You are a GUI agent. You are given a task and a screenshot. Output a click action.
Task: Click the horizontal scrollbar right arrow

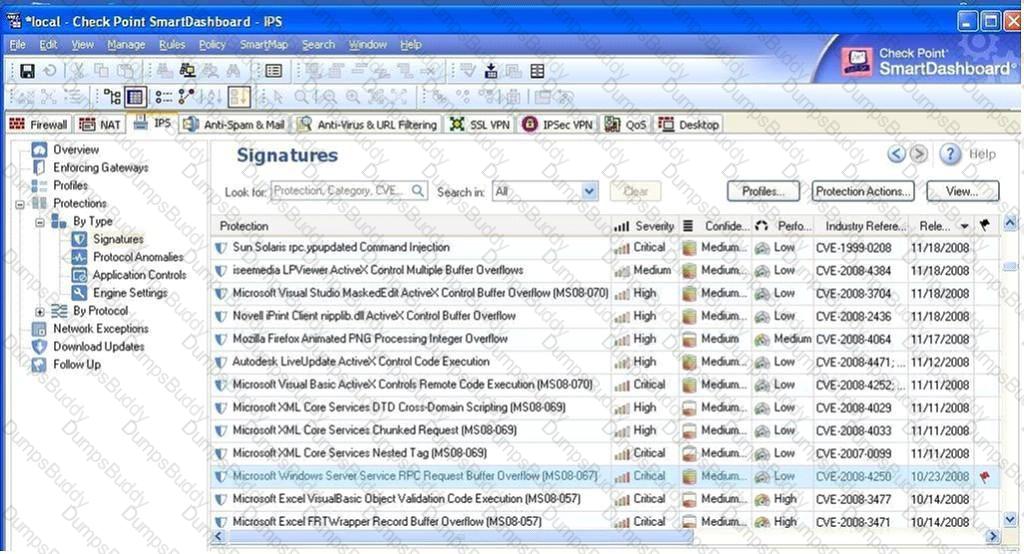(993, 536)
